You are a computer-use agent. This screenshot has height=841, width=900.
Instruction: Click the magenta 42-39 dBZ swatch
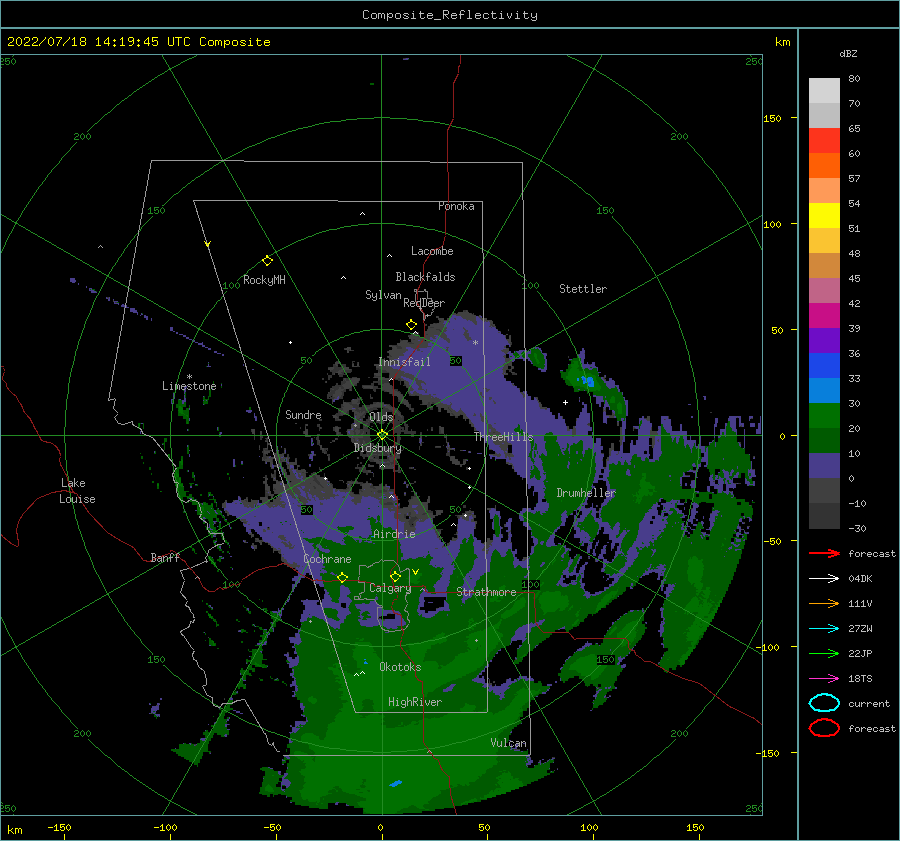coord(824,315)
